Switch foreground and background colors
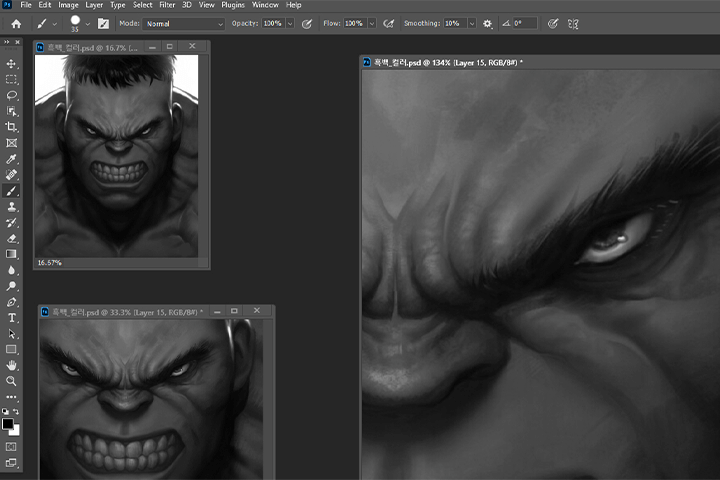Screen dimensions: 720x480 16,412
